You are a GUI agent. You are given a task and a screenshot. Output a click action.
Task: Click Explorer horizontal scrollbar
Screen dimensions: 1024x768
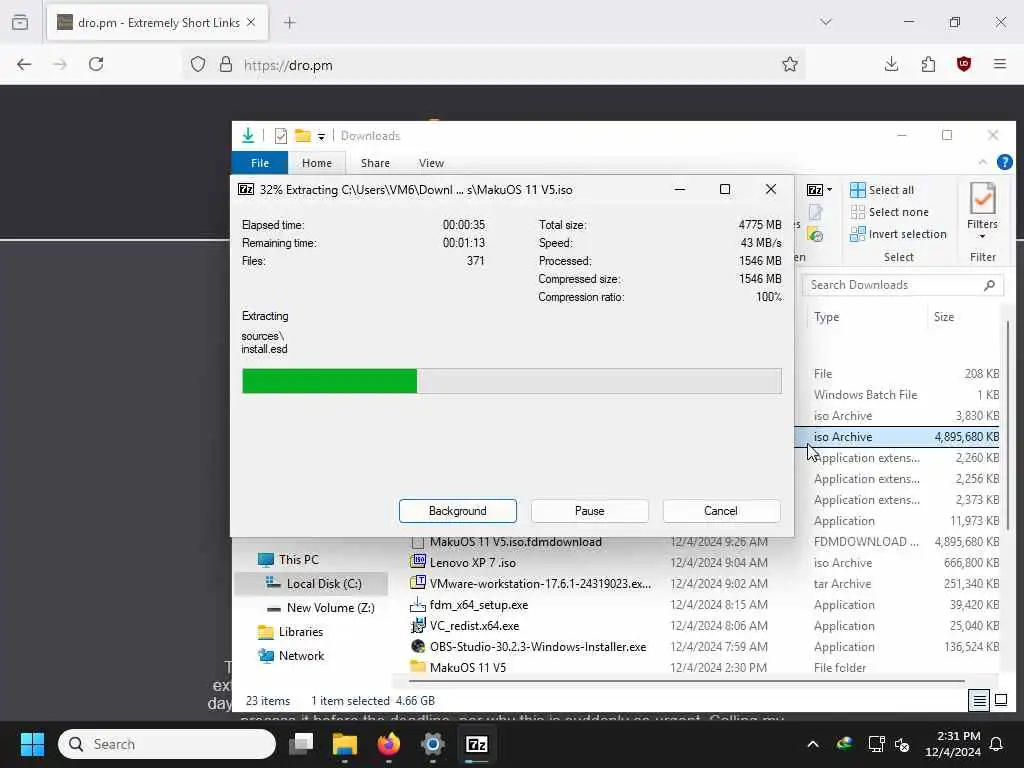686,681
